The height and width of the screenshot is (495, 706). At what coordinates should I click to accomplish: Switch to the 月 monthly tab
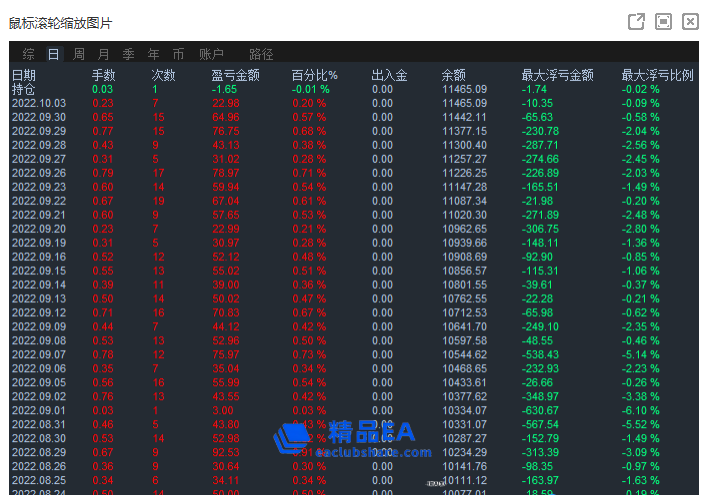point(104,54)
